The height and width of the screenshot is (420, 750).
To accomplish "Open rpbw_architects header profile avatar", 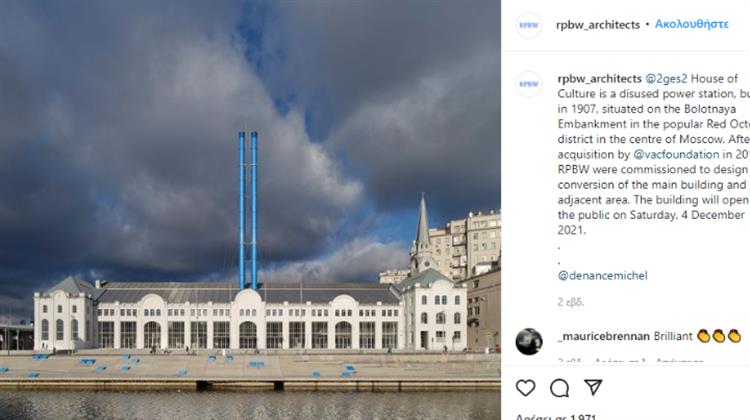I will tap(529, 25).
